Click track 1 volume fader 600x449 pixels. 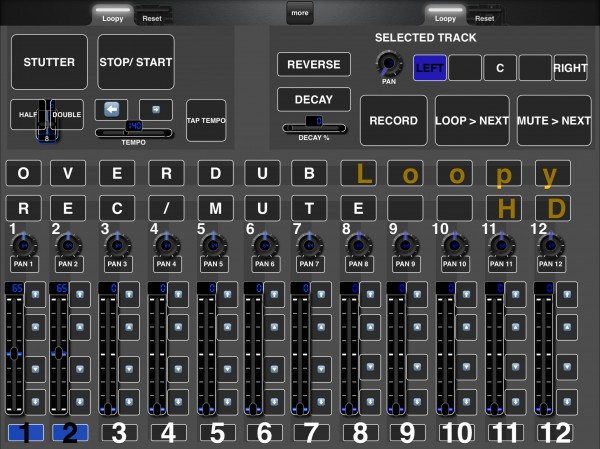(x=15, y=353)
